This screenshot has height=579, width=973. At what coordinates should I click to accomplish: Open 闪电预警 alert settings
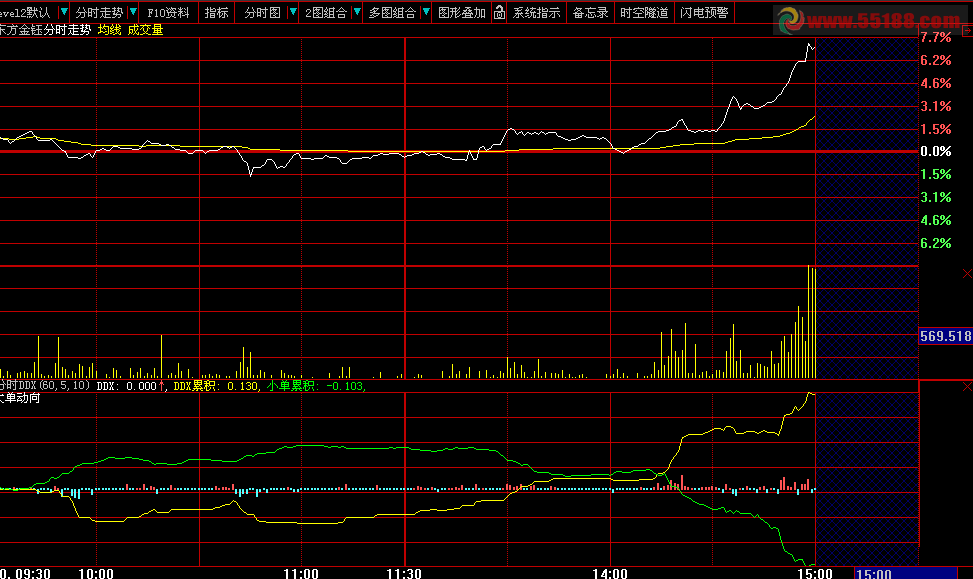[704, 12]
